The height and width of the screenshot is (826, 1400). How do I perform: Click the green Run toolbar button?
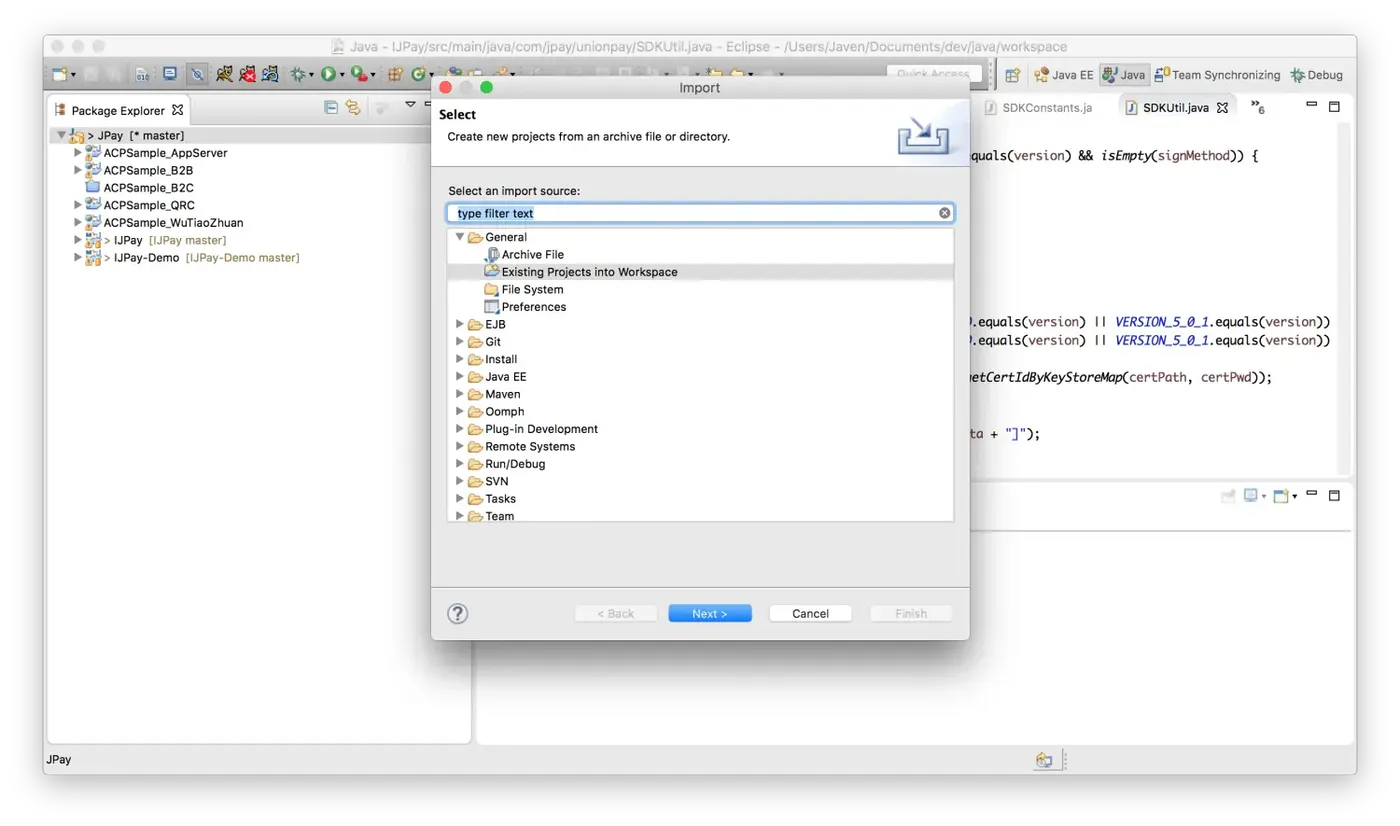(x=327, y=74)
